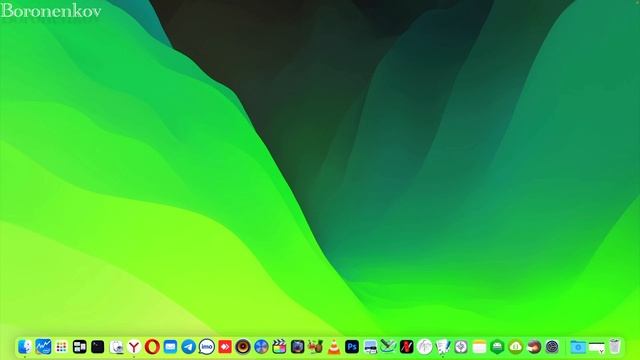
Task: Open the Trash in the Dock
Action: [x=615, y=347]
